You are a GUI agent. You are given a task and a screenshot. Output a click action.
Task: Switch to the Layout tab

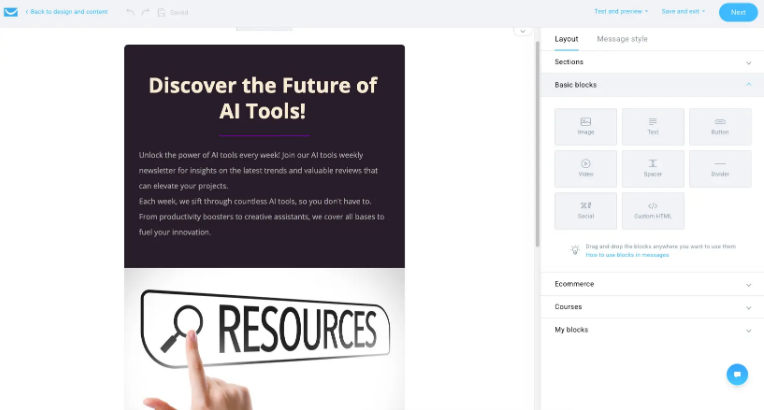tap(566, 39)
